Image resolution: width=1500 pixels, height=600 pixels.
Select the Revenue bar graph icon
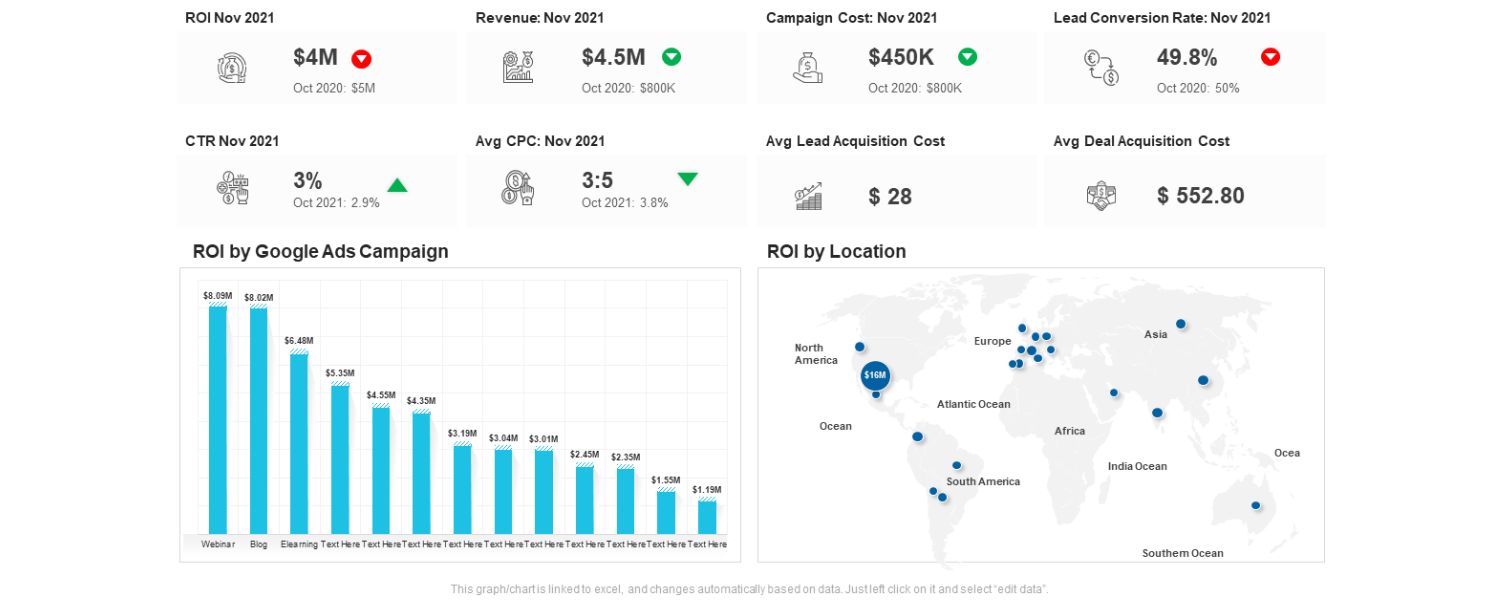coord(519,67)
